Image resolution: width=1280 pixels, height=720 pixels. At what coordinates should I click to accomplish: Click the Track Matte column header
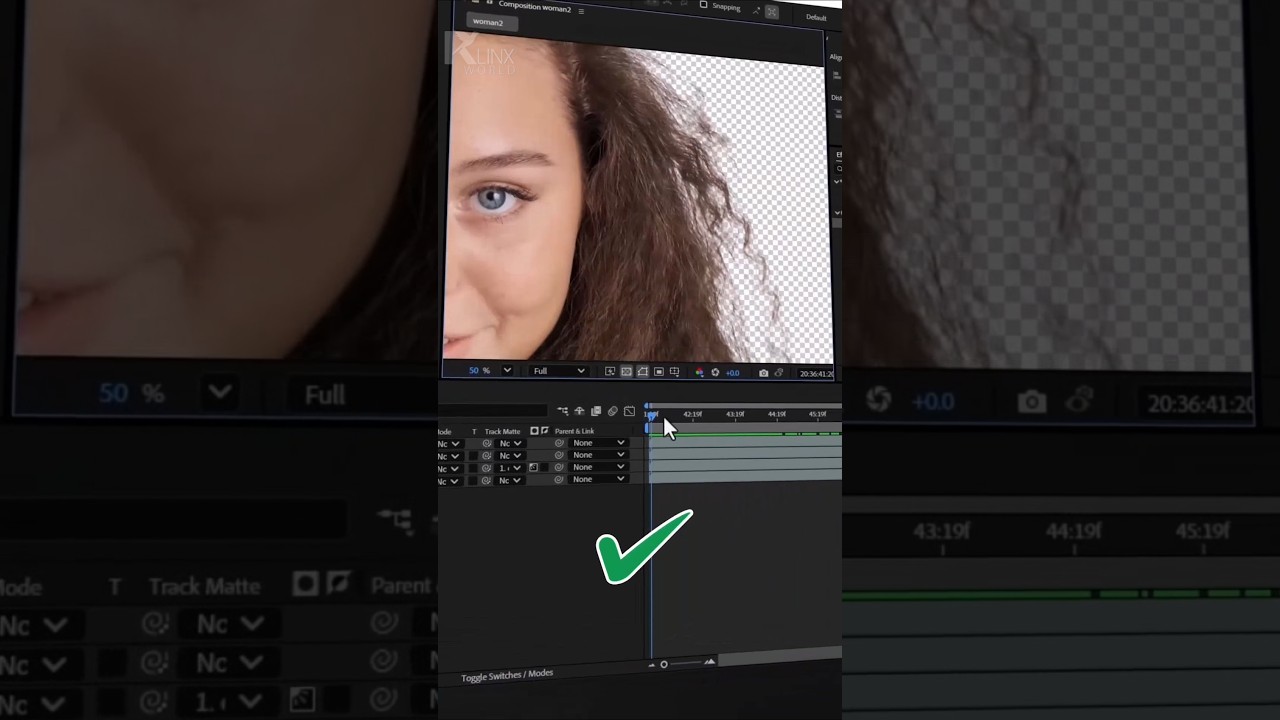pyautogui.click(x=503, y=431)
